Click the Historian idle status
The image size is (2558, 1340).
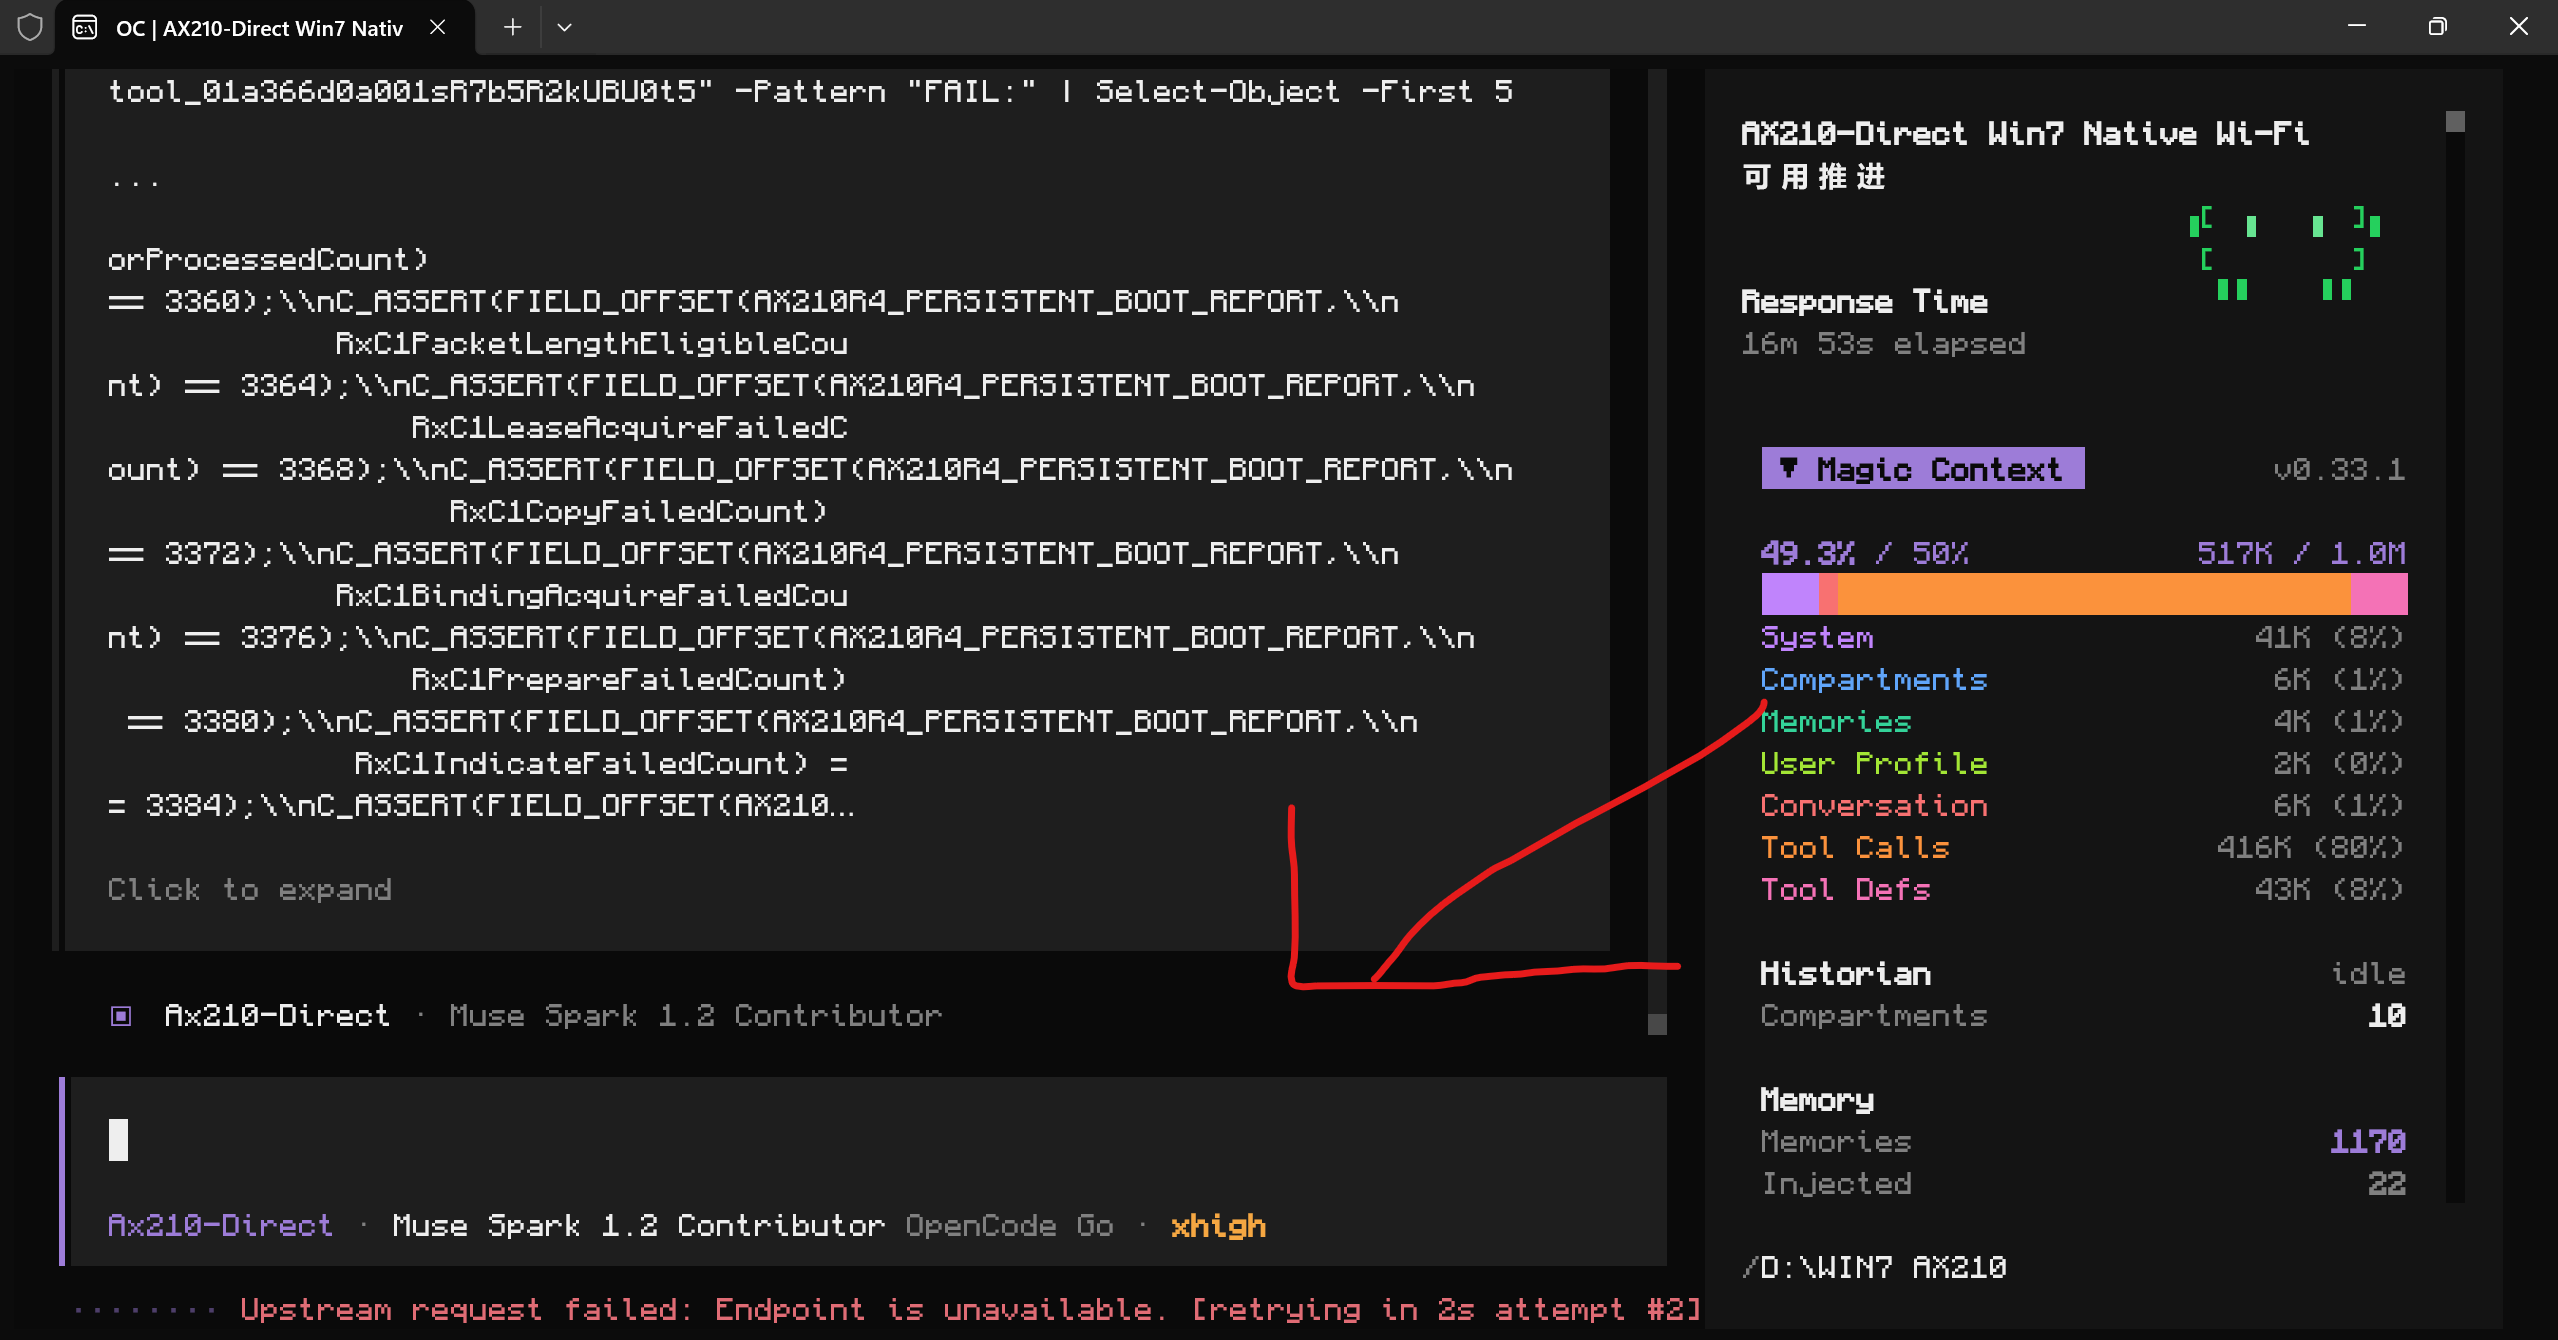point(2368,973)
